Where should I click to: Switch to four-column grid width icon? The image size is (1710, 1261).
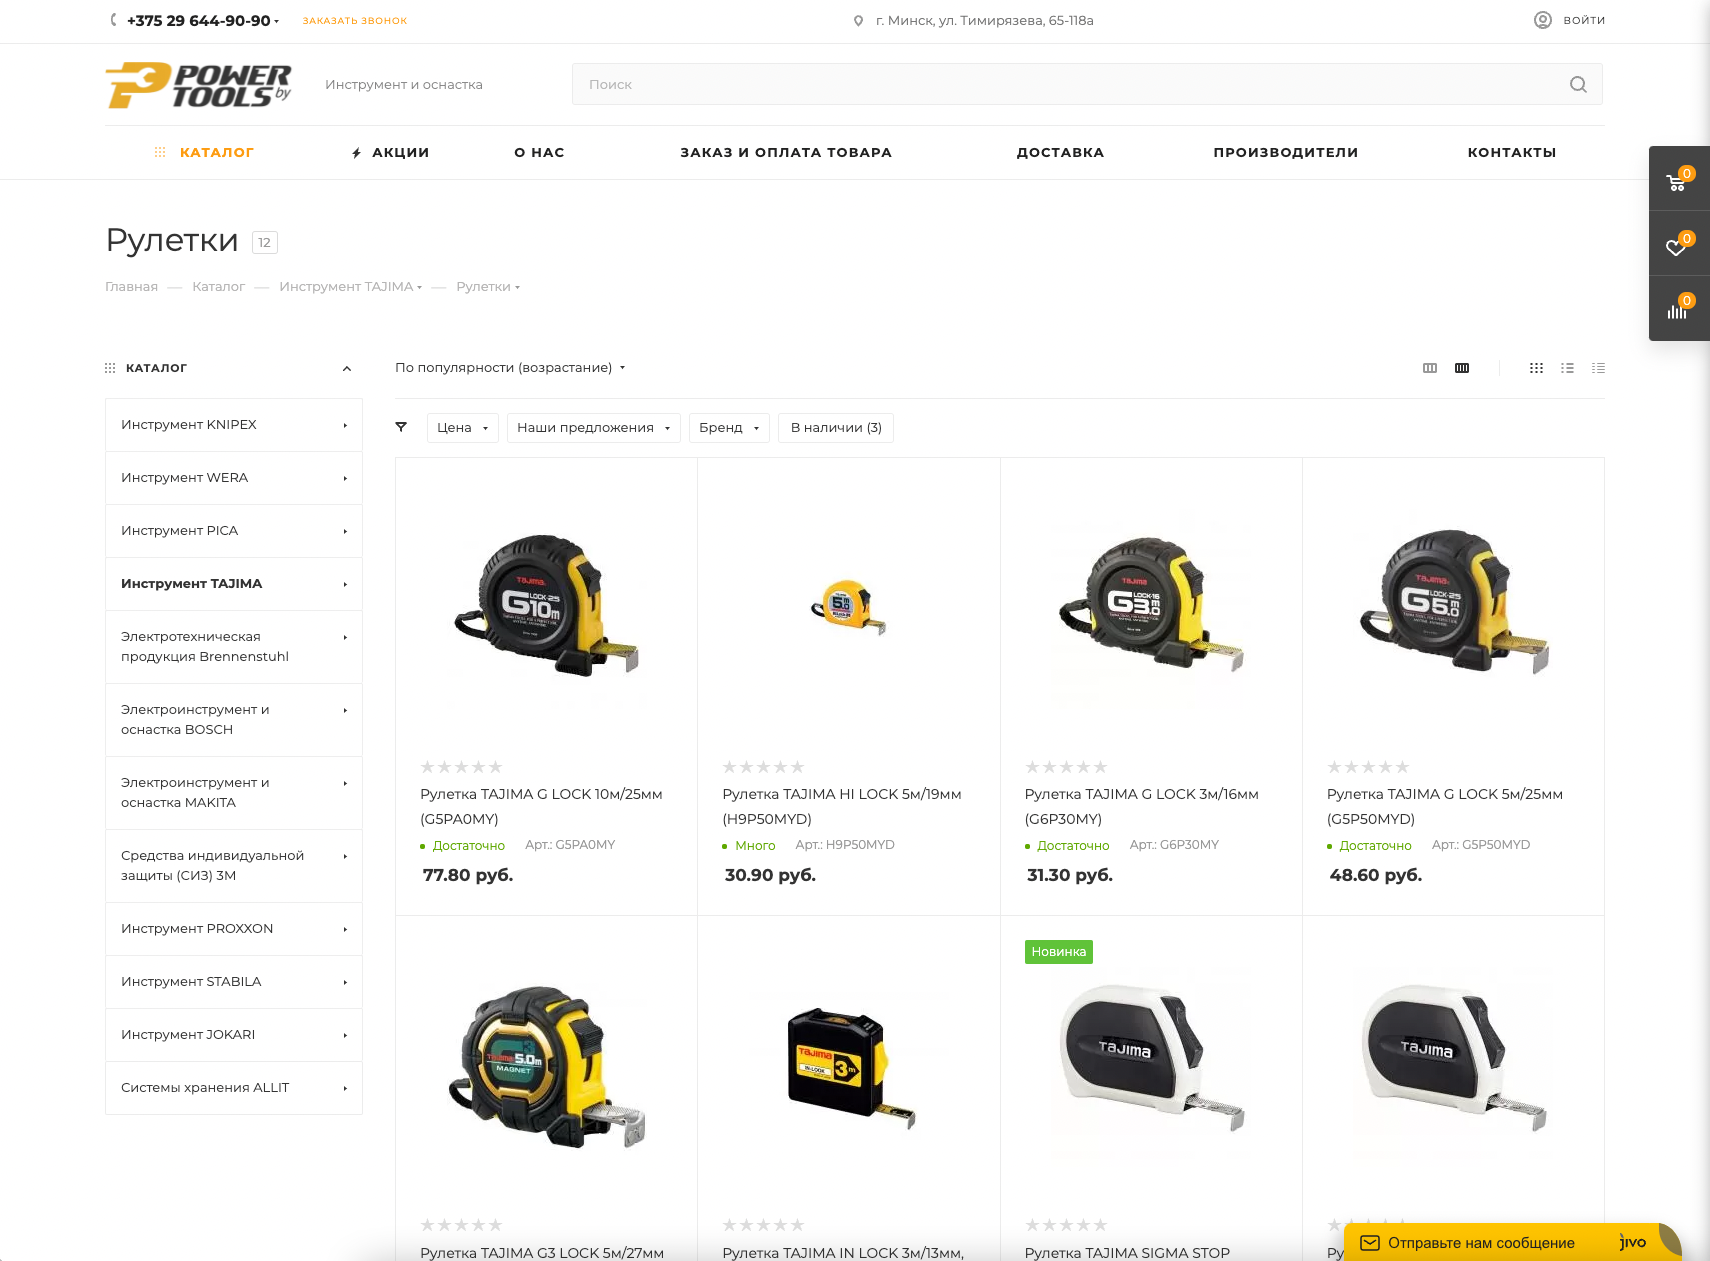[1462, 368]
